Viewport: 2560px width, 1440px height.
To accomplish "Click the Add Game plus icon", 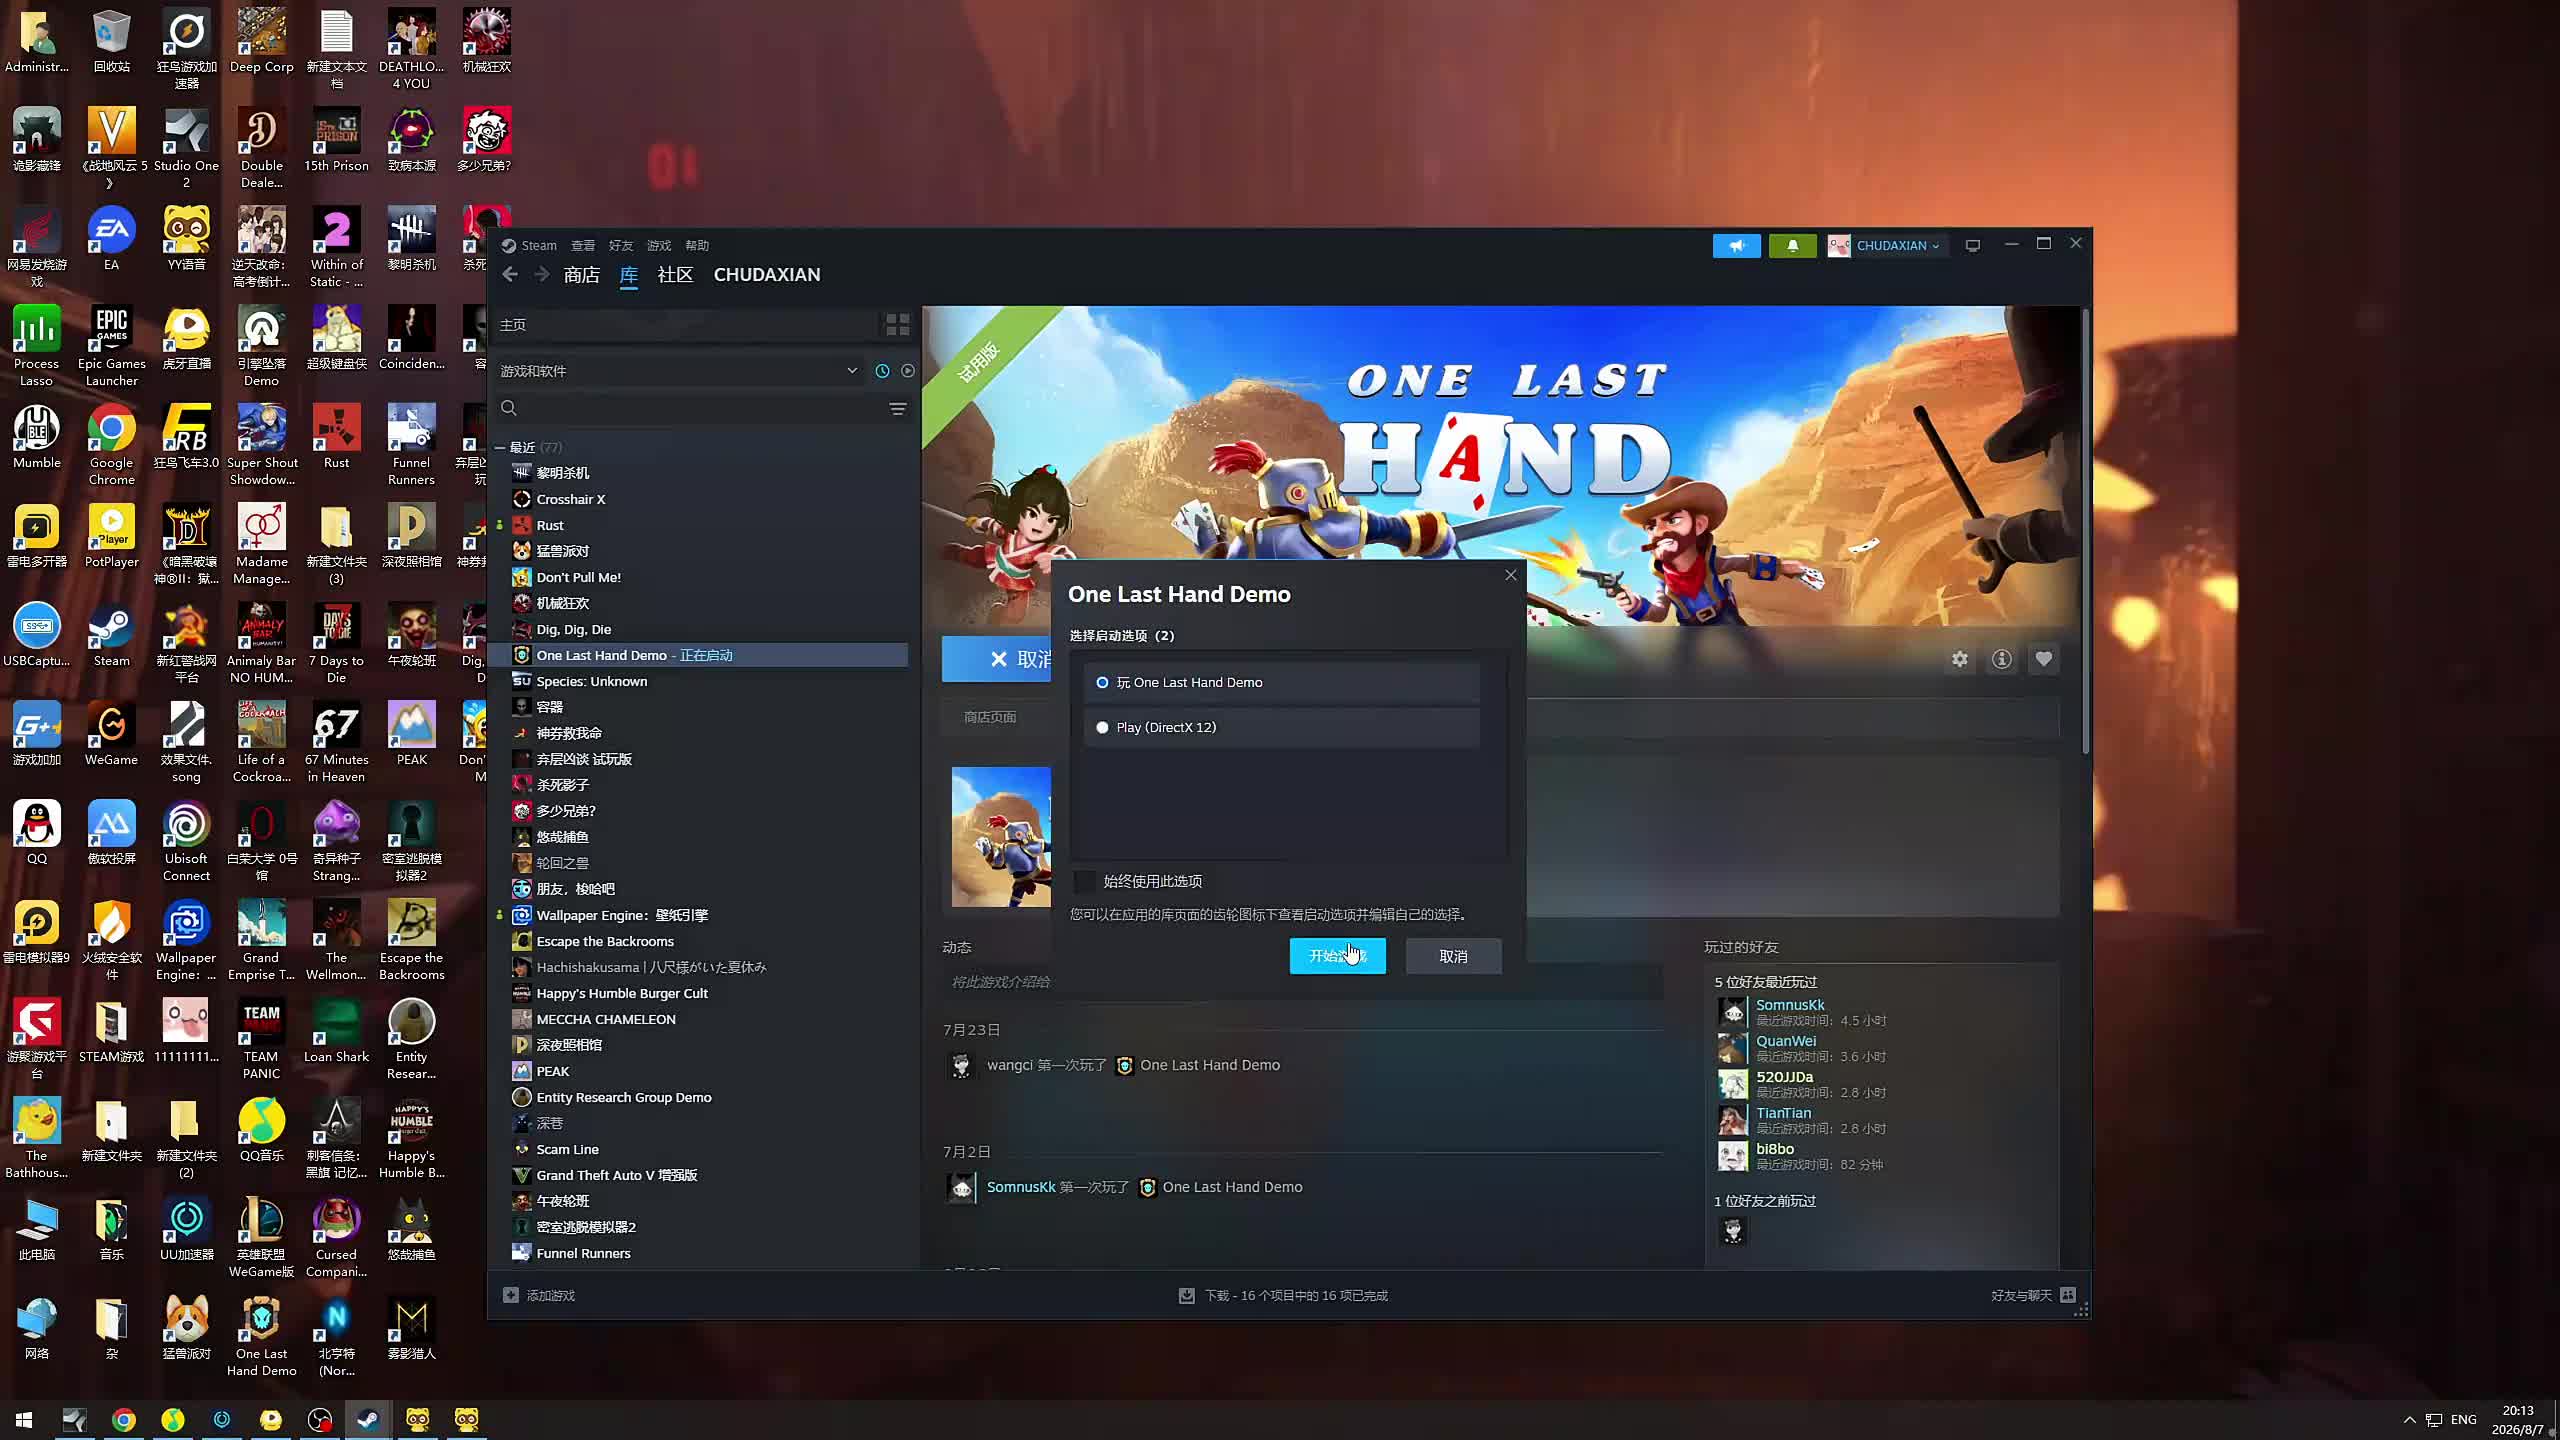I will click(511, 1295).
